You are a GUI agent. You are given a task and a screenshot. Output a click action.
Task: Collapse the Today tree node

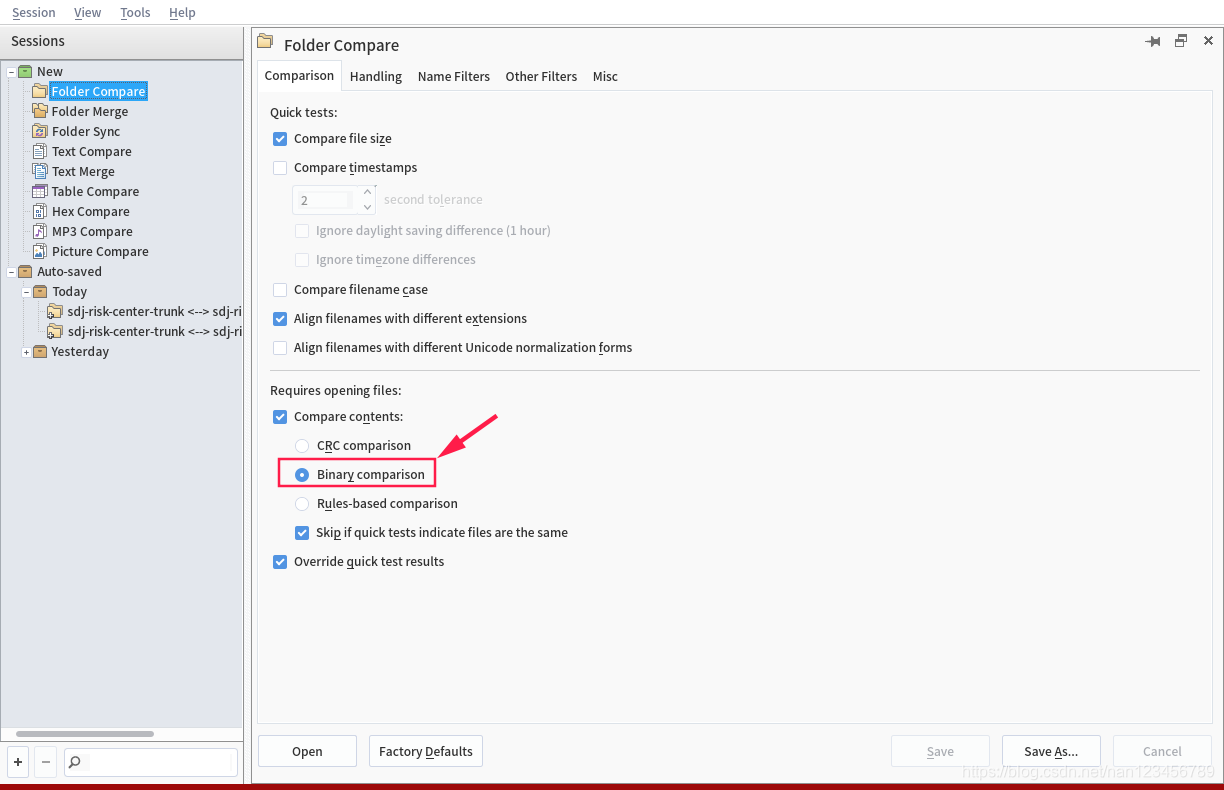pos(26,292)
